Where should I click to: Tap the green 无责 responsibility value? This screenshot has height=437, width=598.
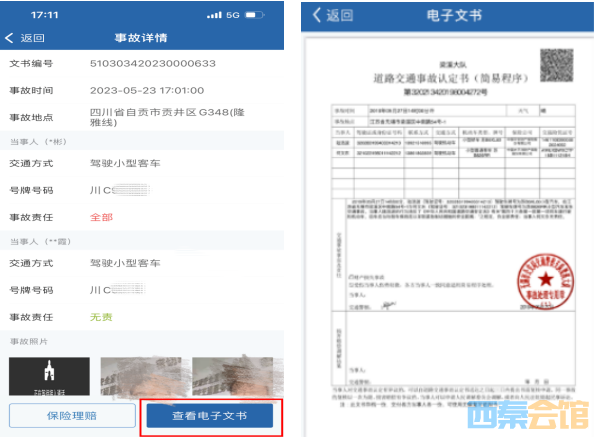pyautogui.click(x=101, y=317)
